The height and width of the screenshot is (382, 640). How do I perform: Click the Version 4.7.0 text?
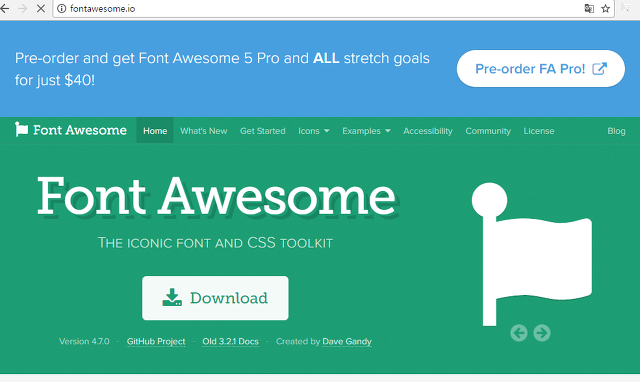(x=84, y=341)
